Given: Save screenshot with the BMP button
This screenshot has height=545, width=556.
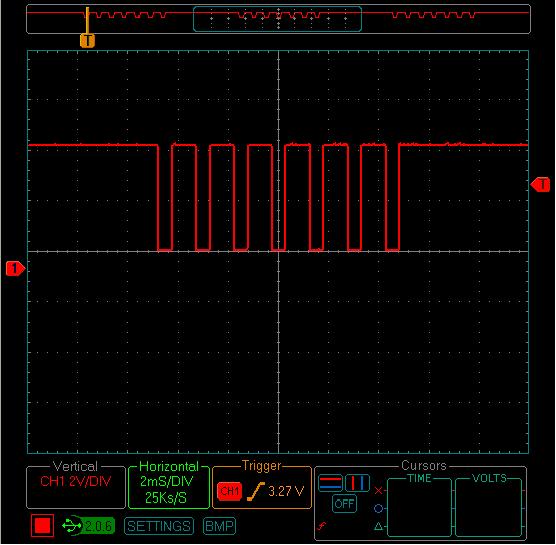Looking at the screenshot, I should [219, 526].
